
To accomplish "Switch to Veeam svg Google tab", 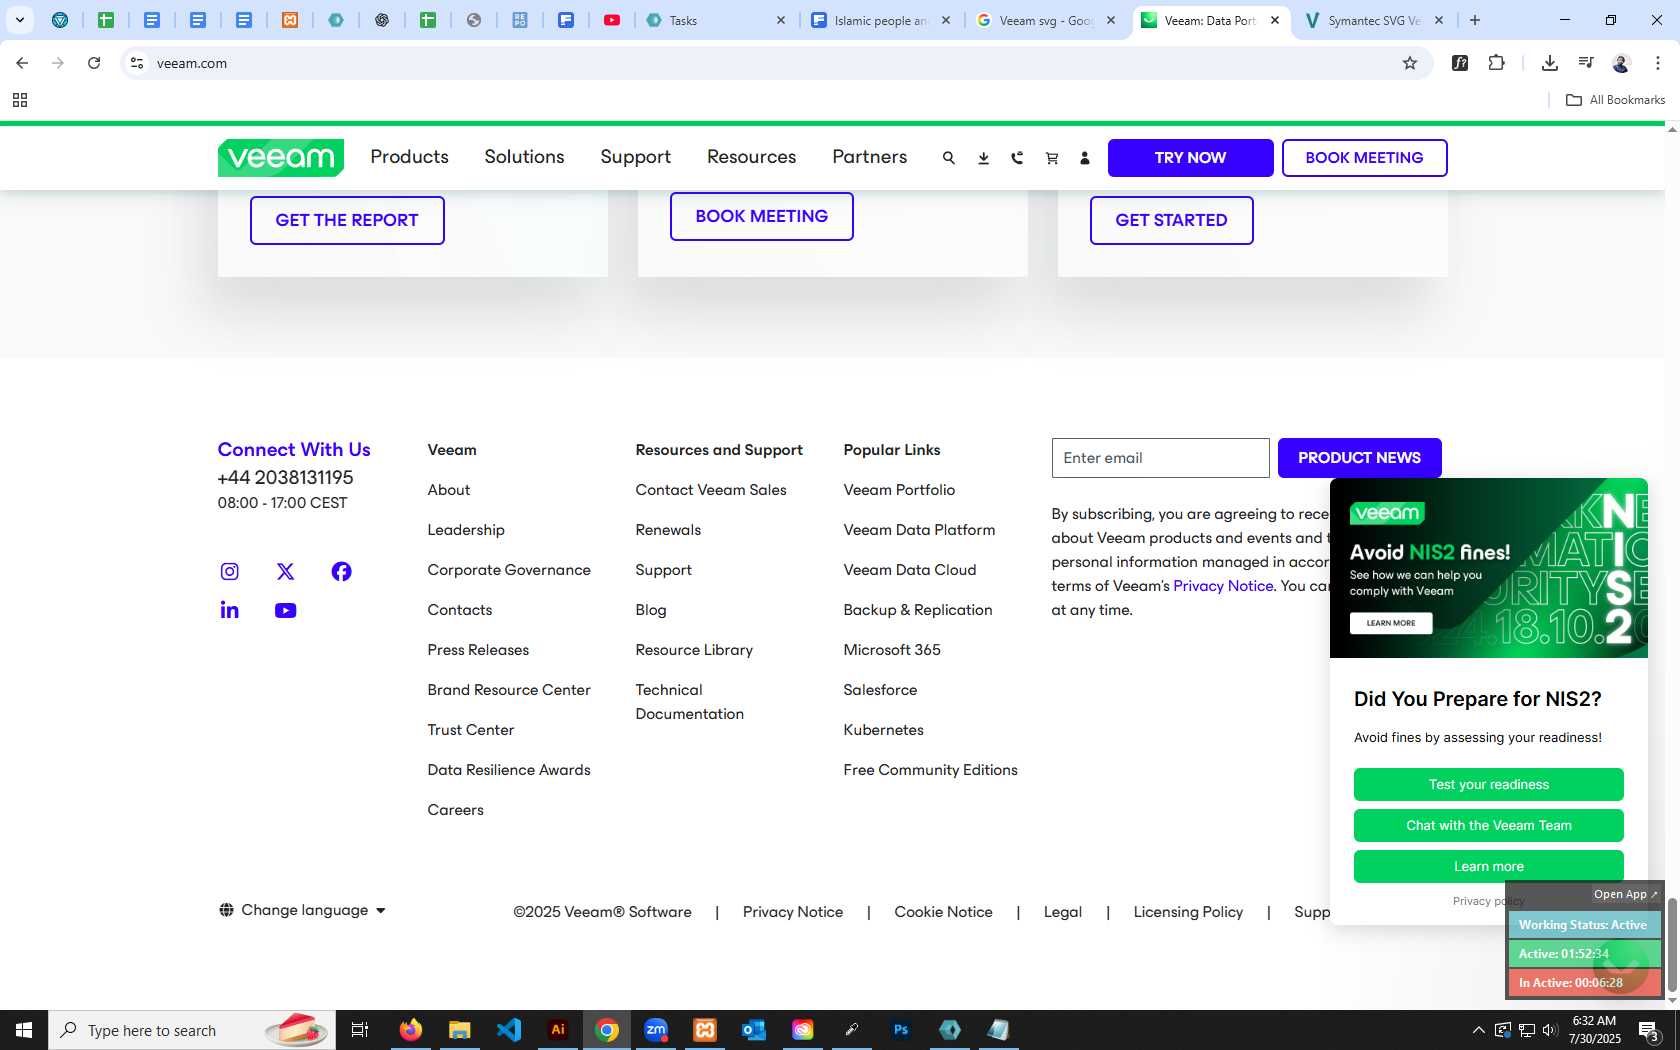I will point(1046,20).
